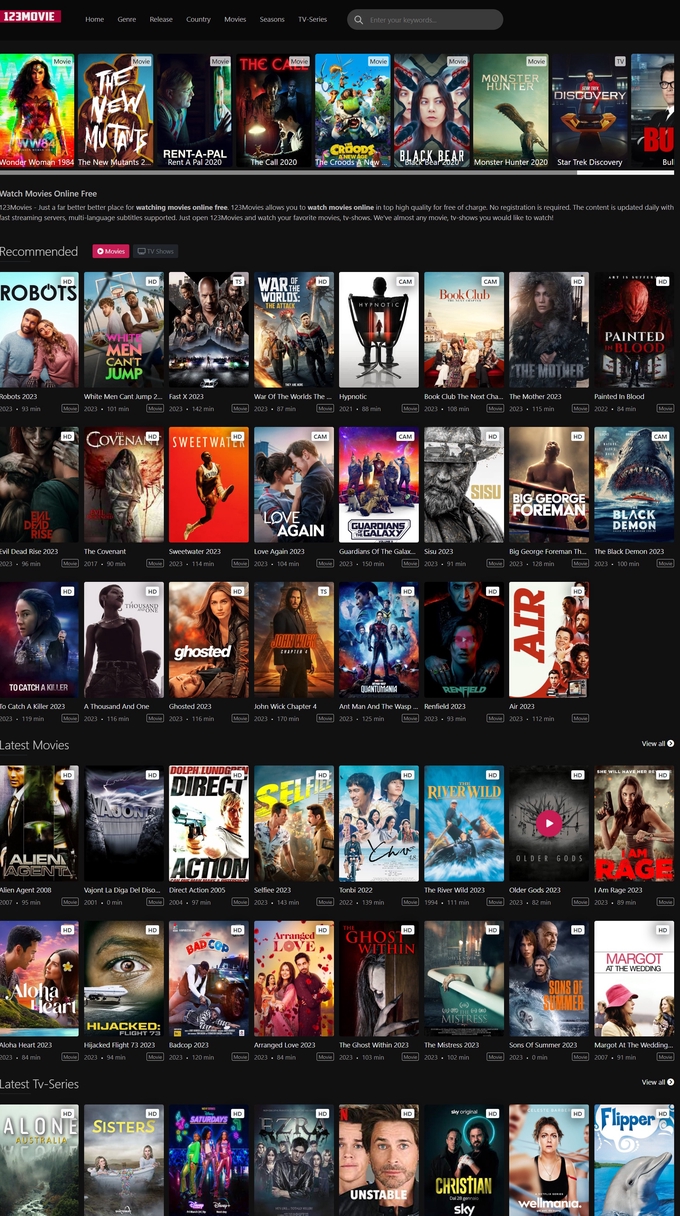Open Guardians Of The Galaxy poster
680x1216 pixels.
[x=379, y=485]
